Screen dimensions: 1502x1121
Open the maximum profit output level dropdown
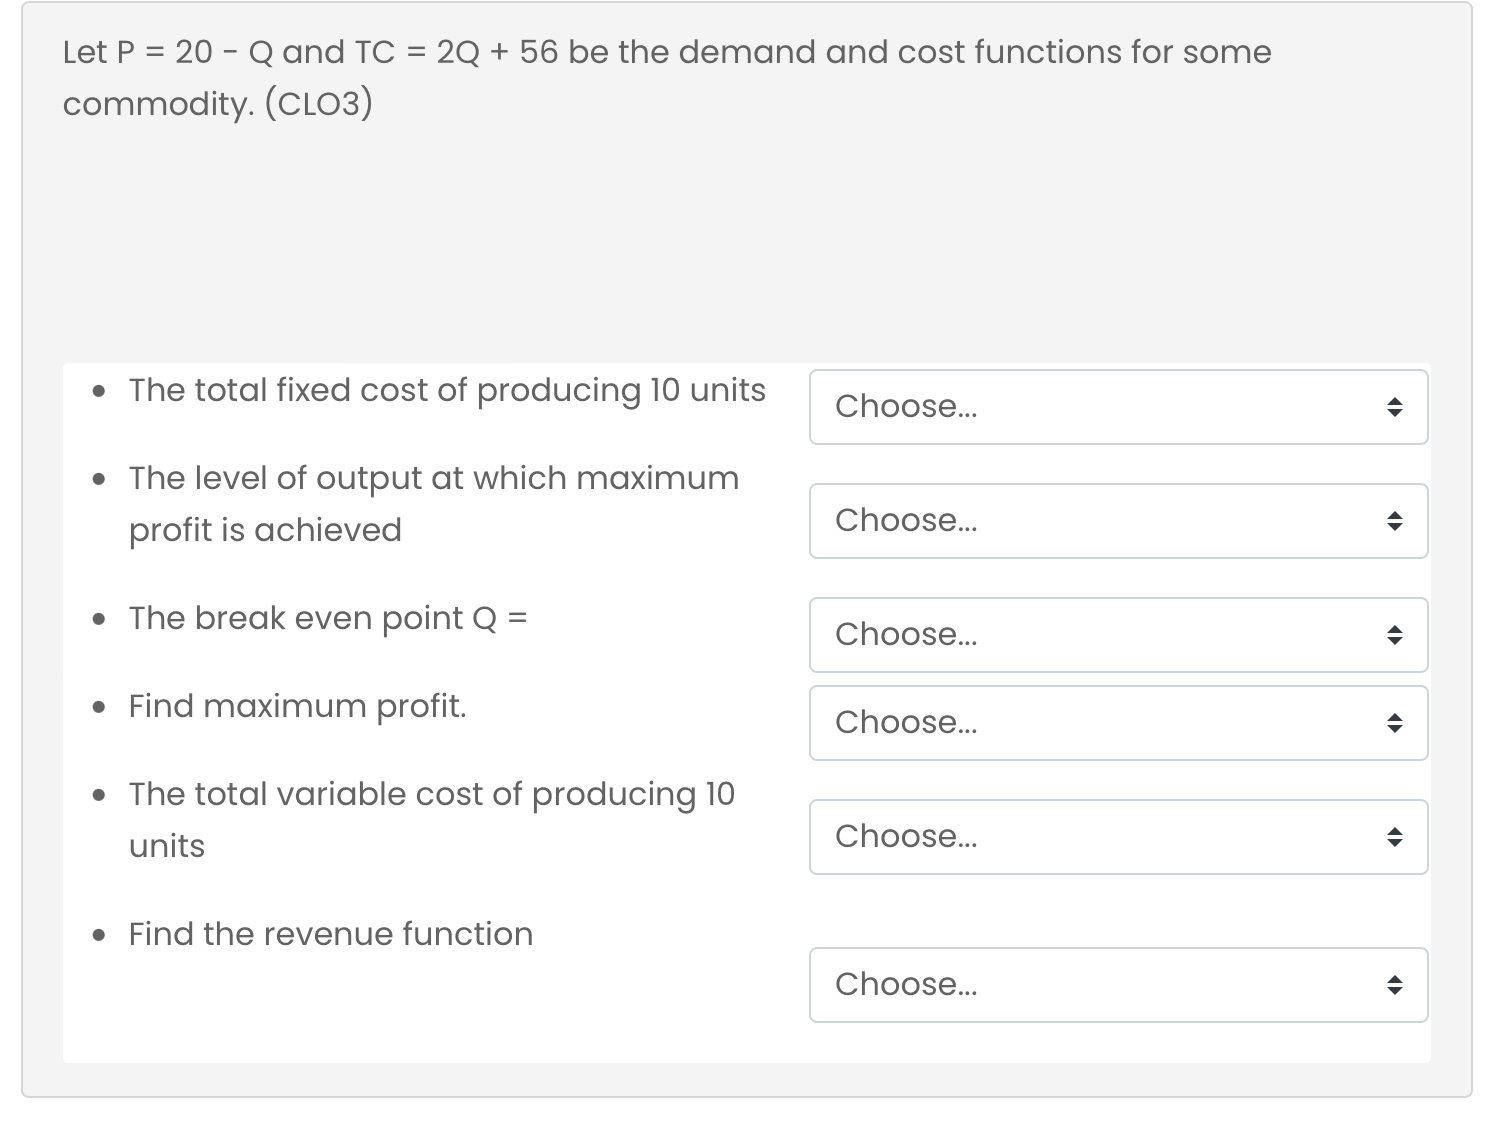tap(1118, 521)
